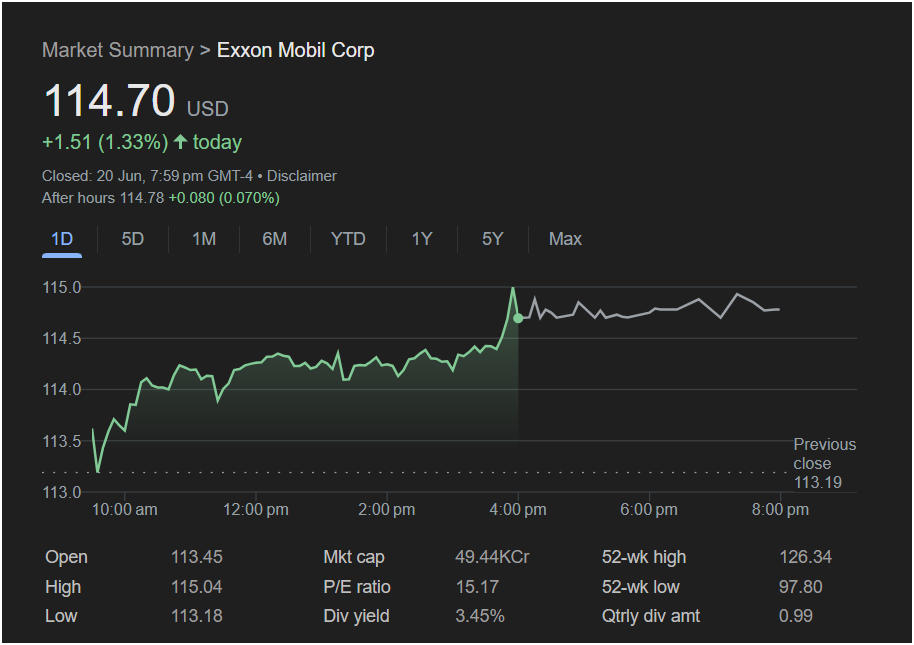Click the Open value 113.45
914x645 pixels.
[196, 557]
